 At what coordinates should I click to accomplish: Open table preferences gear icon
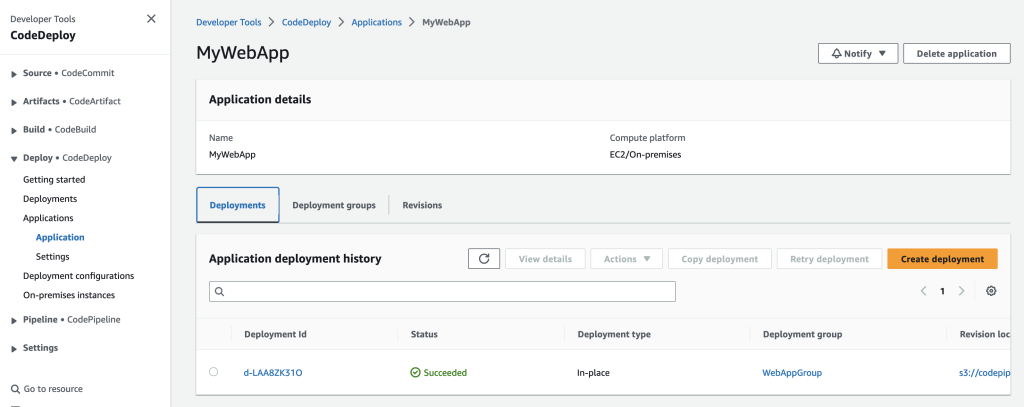point(991,291)
